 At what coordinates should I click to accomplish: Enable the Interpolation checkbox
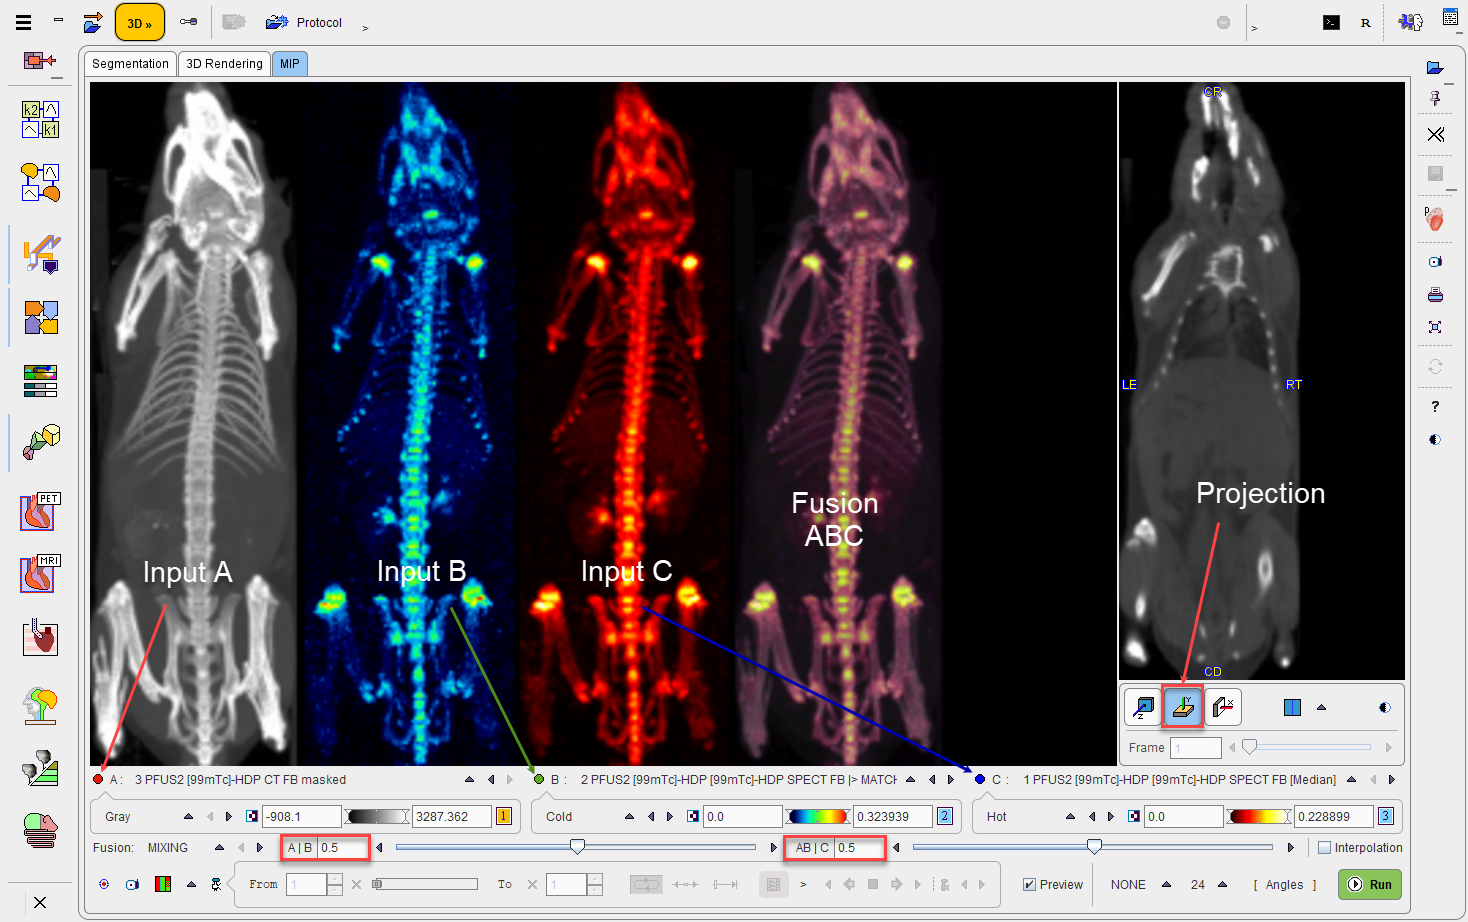[1324, 847]
